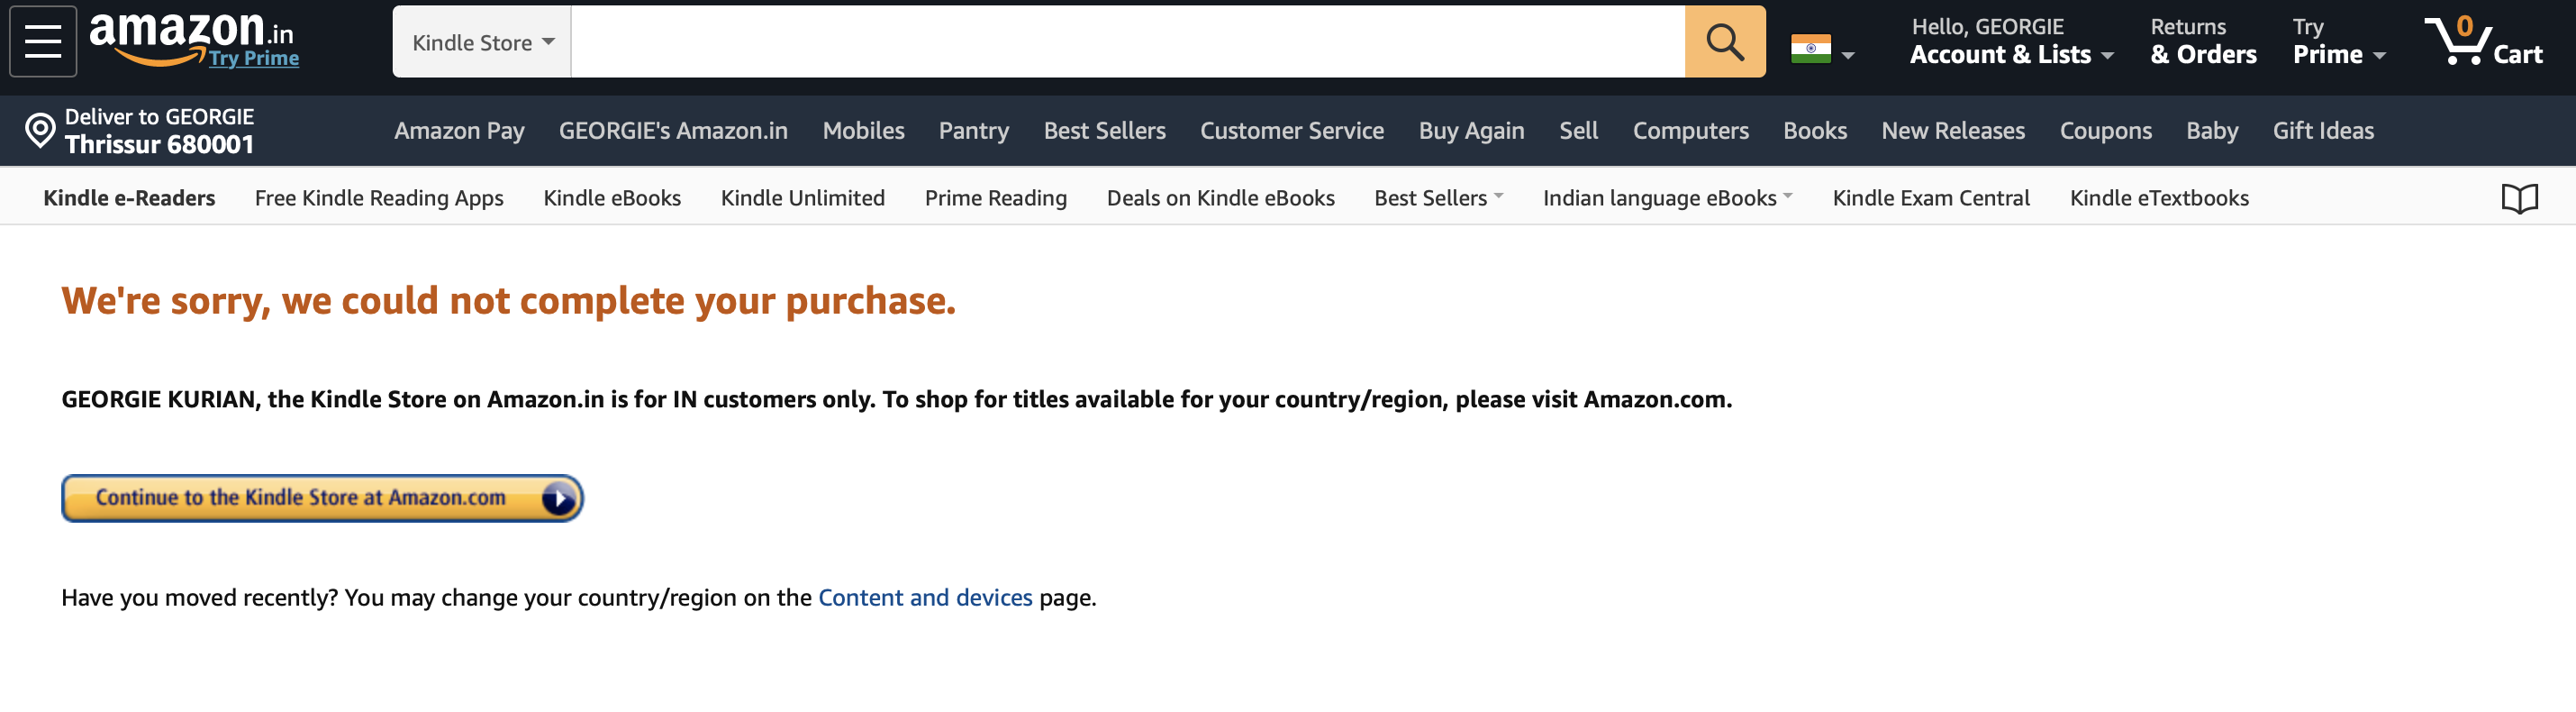Expand the Indian language eBooks dropdown
Screen dimensions: 2576x712
(1666, 197)
